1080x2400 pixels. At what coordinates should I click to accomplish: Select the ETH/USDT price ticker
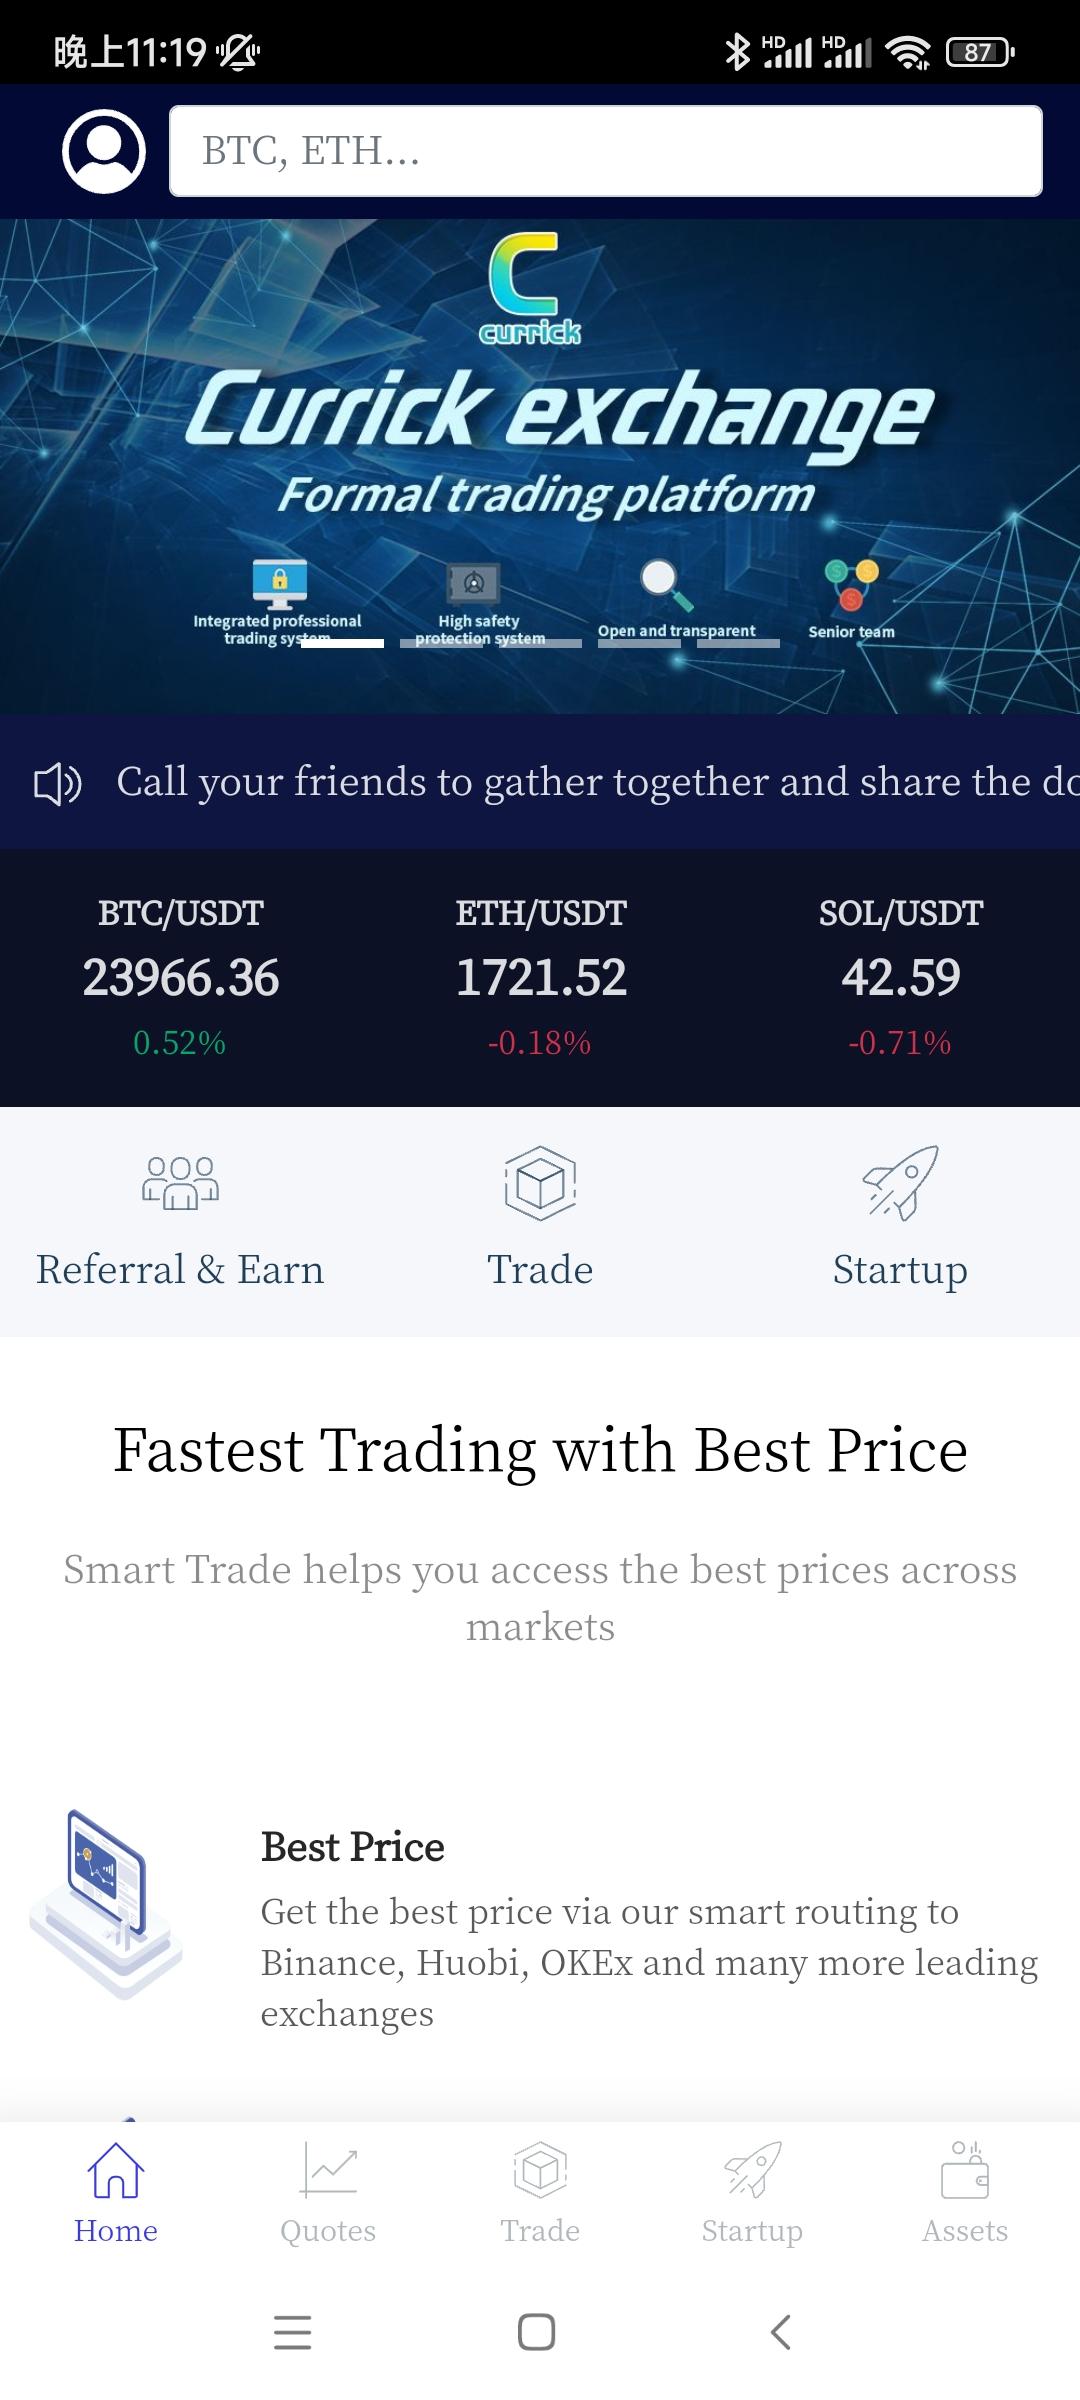pos(540,977)
